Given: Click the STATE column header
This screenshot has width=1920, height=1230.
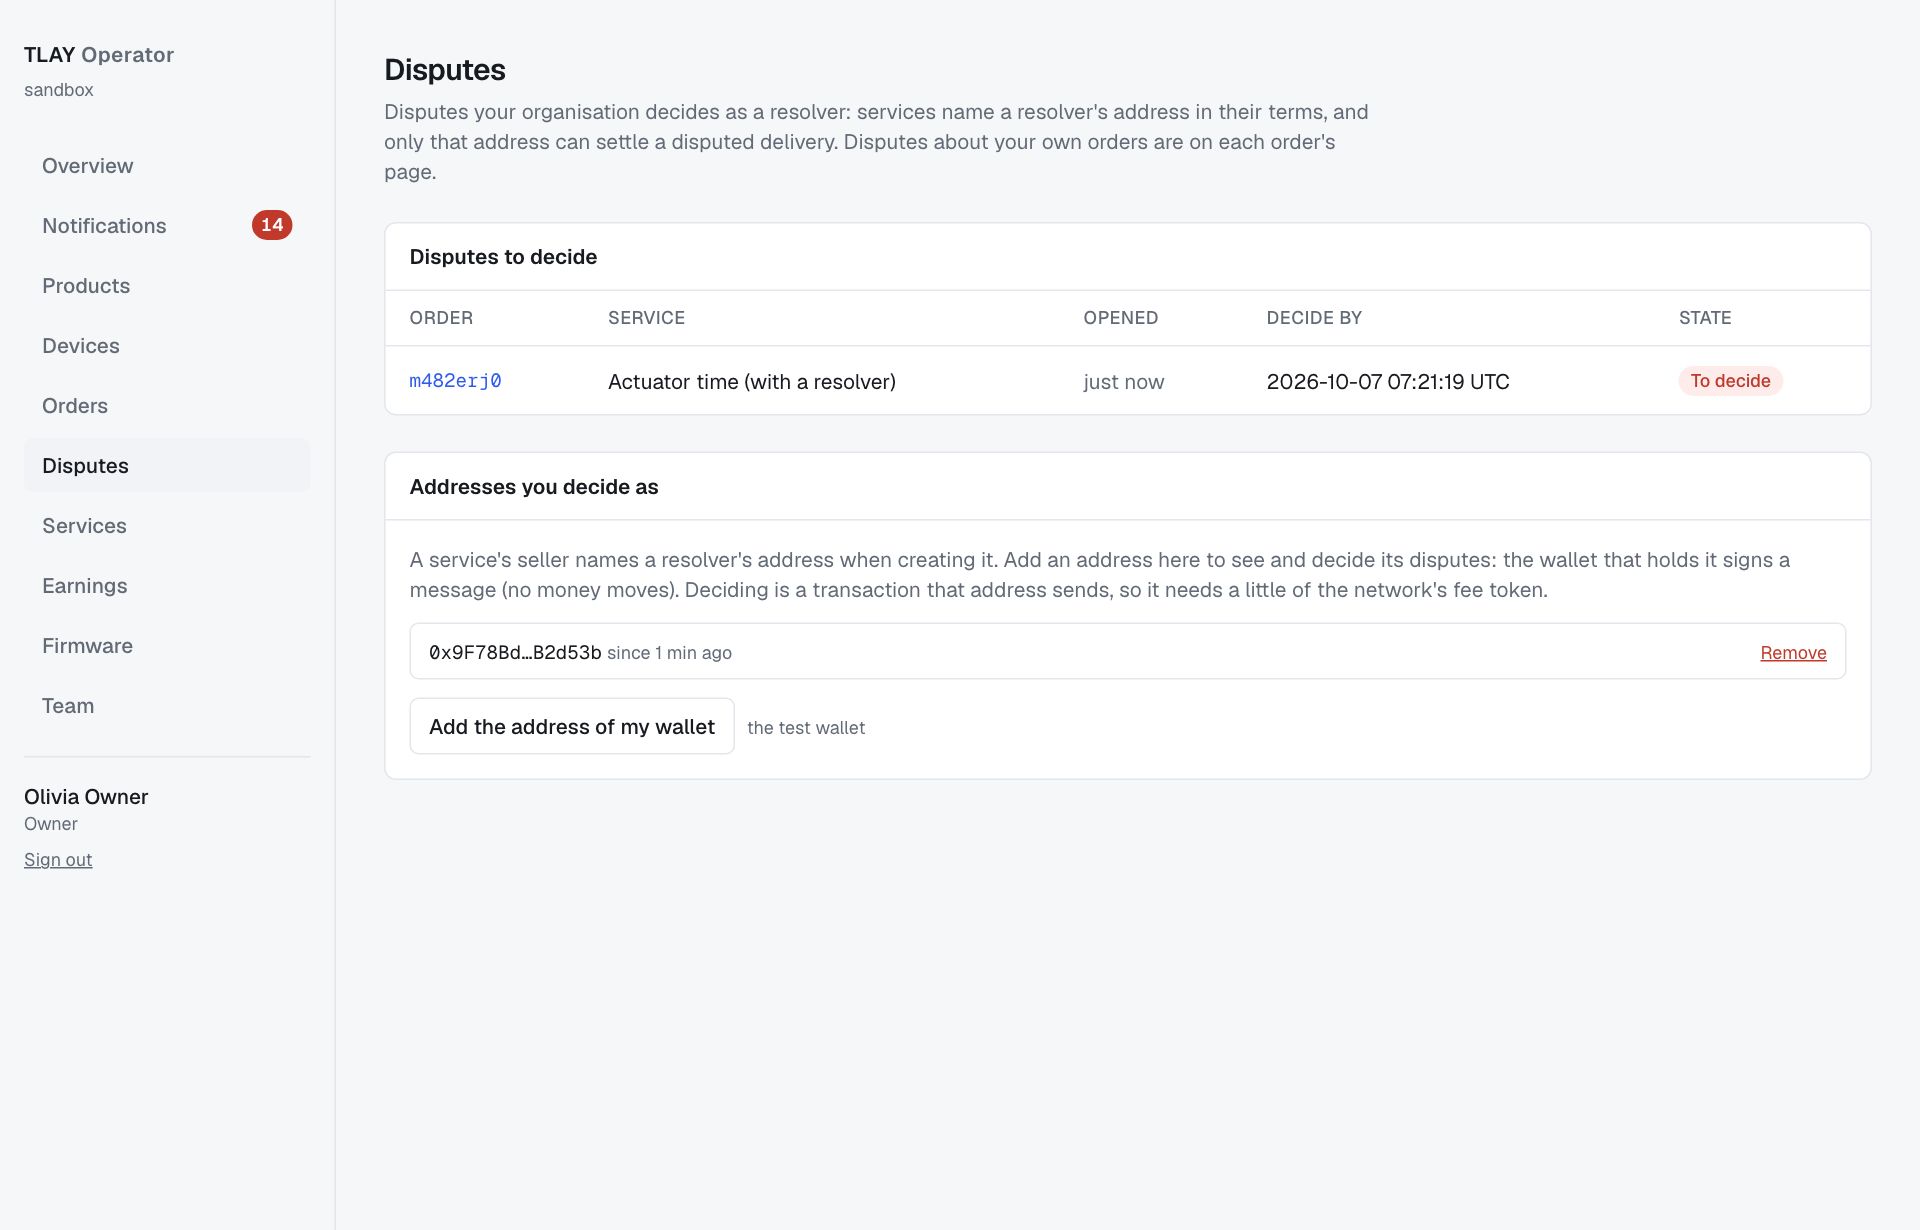Looking at the screenshot, I should pyautogui.click(x=1705, y=318).
